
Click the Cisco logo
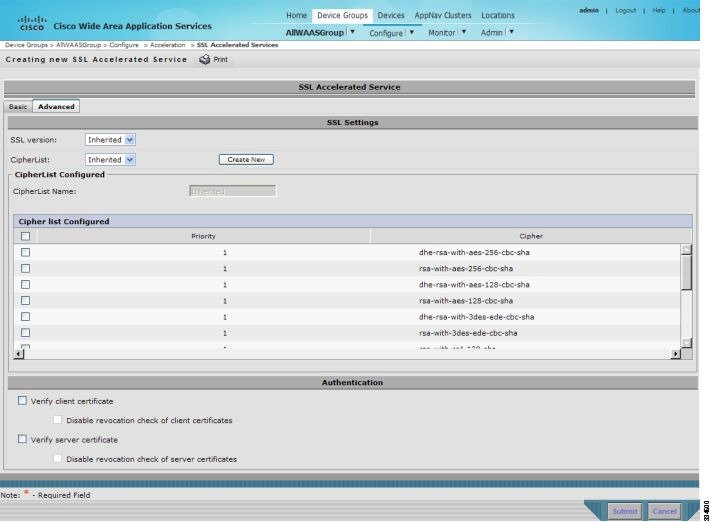pyautogui.click(x=32, y=23)
